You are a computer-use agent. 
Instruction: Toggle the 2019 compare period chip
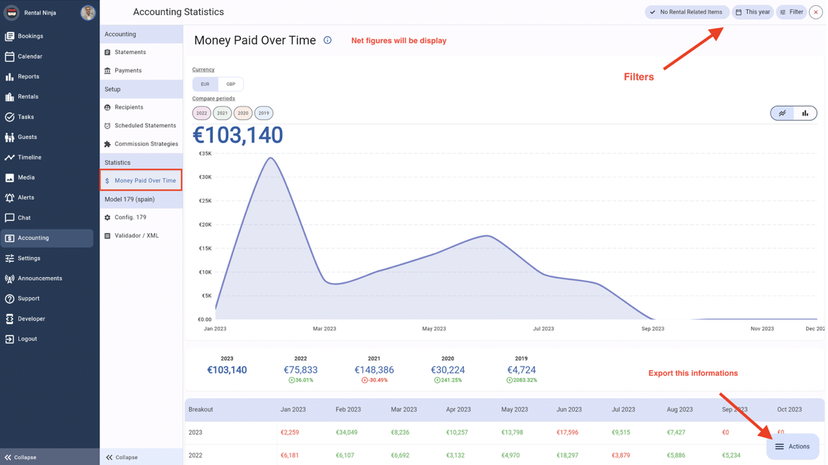tap(263, 113)
